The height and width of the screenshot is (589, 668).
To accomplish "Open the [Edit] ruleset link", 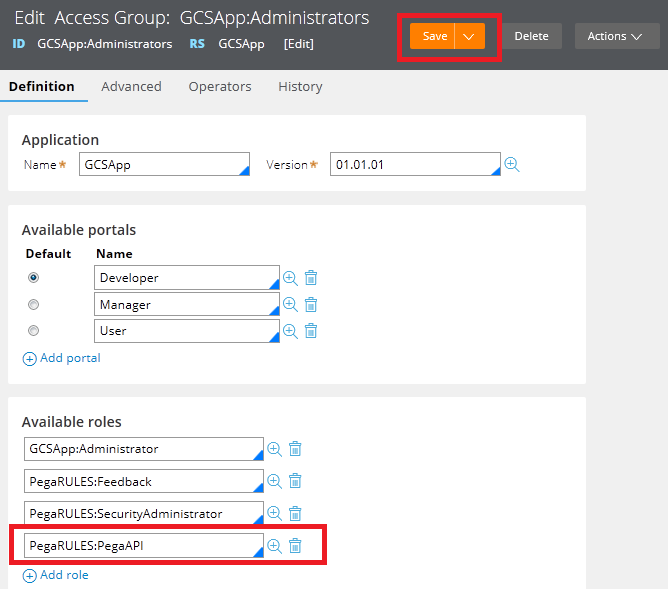I will point(299,44).
